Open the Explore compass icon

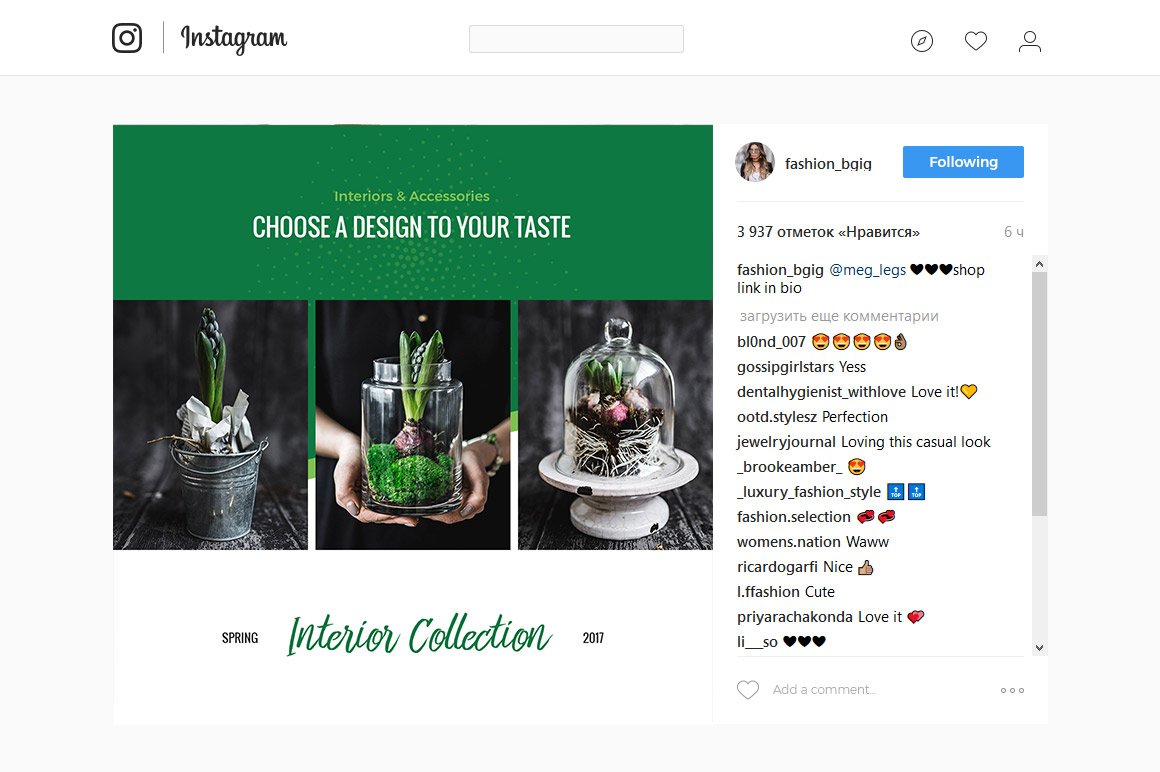922,41
